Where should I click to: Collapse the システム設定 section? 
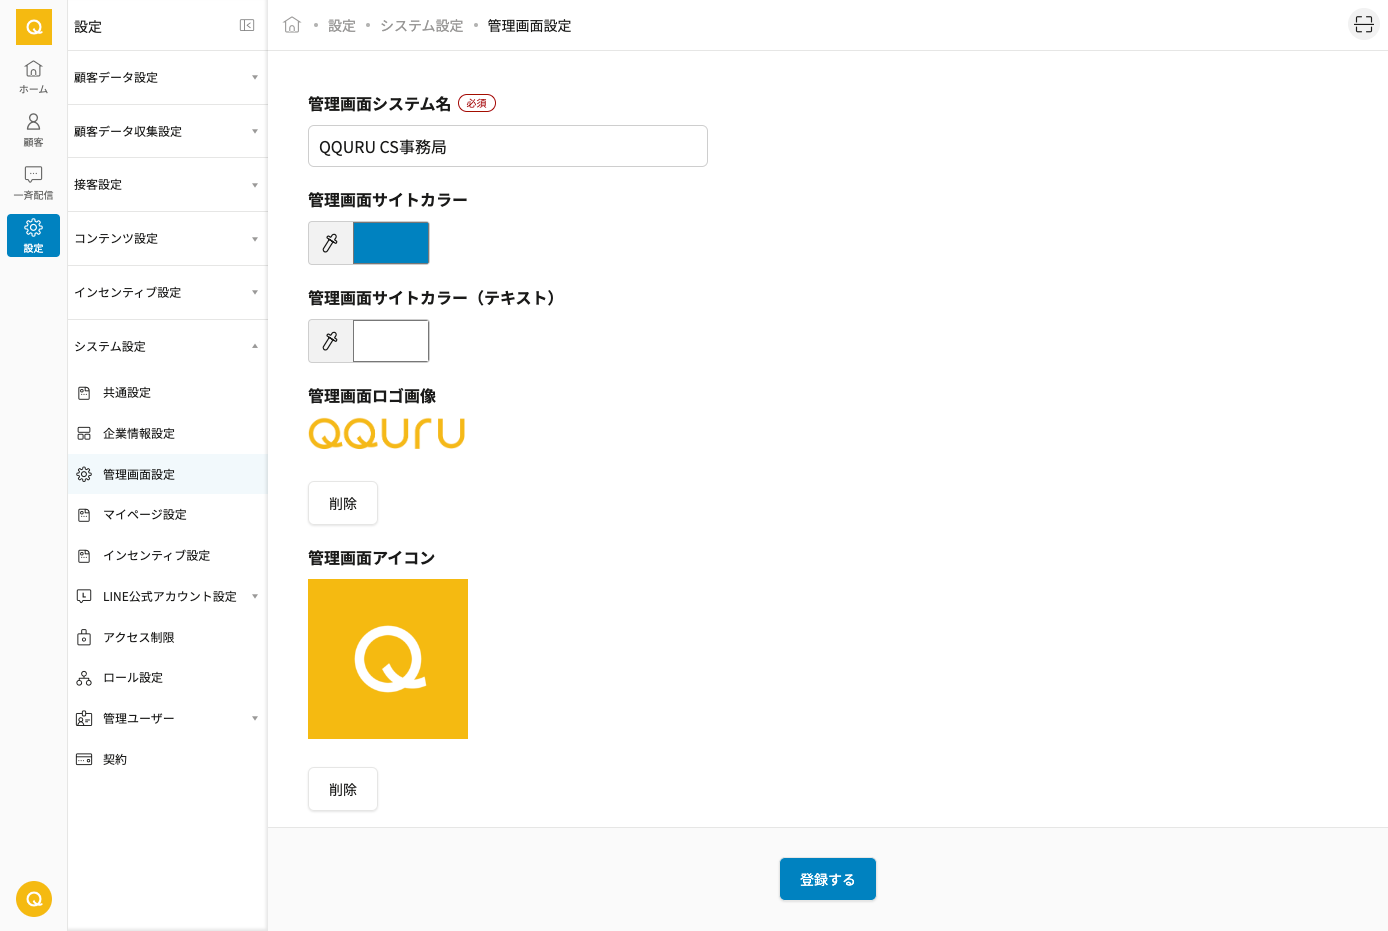[x=166, y=347]
